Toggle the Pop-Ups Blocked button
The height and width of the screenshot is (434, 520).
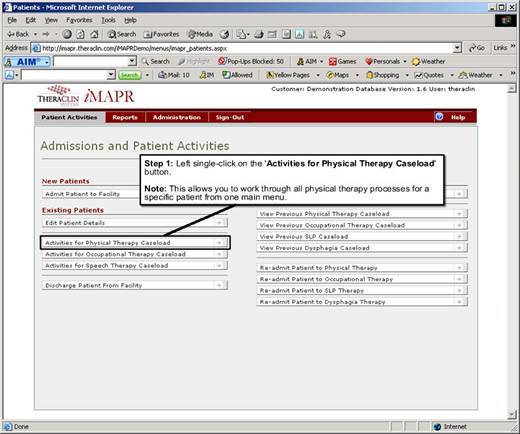click(x=251, y=61)
